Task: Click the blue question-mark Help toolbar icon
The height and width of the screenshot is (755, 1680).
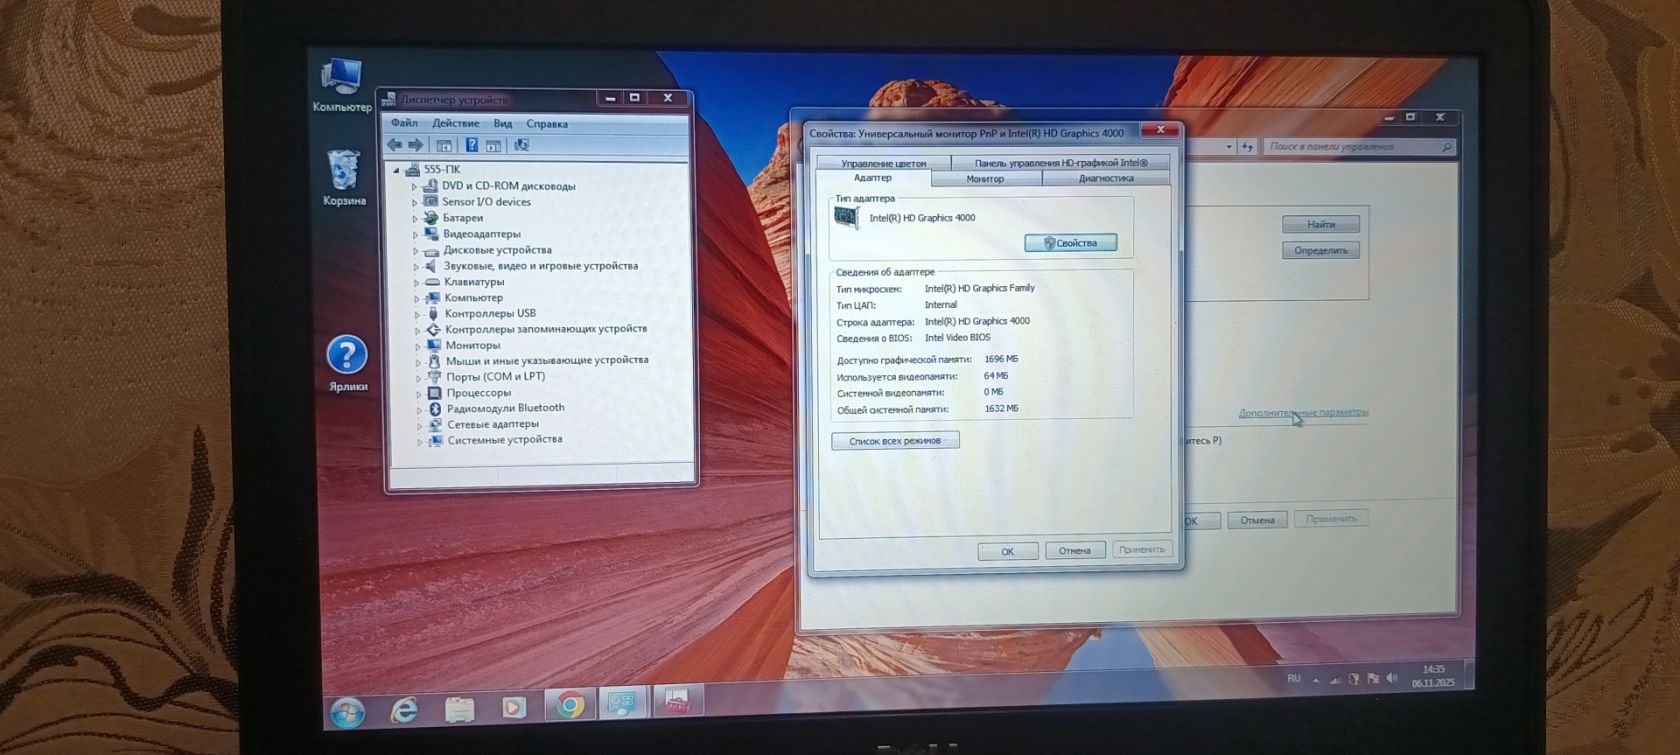Action: point(472,145)
